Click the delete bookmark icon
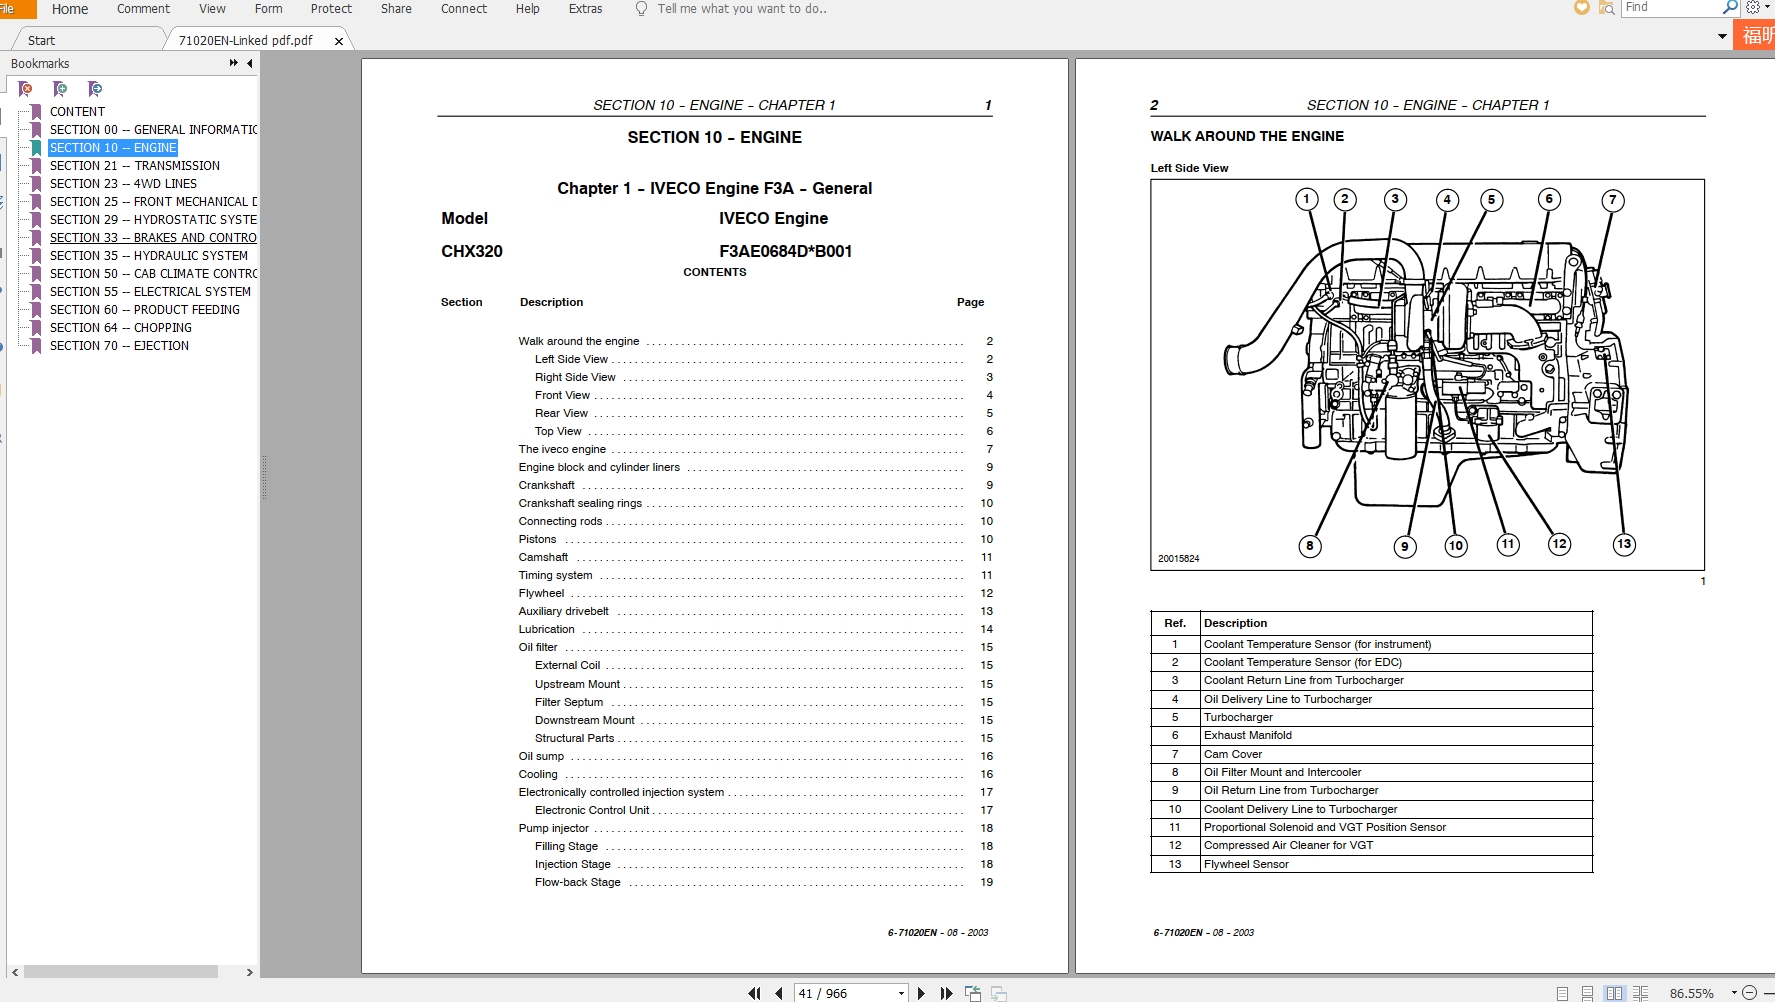The width and height of the screenshot is (1775, 1002). coord(26,89)
